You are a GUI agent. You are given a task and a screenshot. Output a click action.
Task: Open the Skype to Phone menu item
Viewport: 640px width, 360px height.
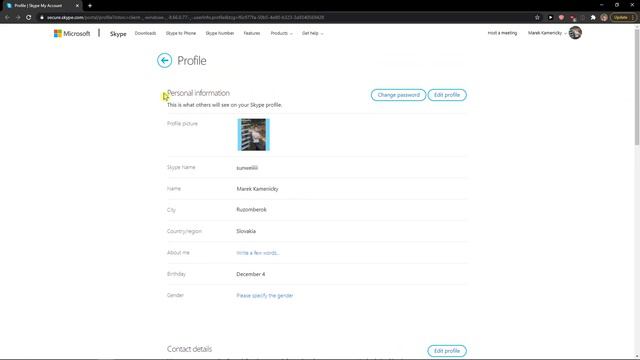point(181,33)
